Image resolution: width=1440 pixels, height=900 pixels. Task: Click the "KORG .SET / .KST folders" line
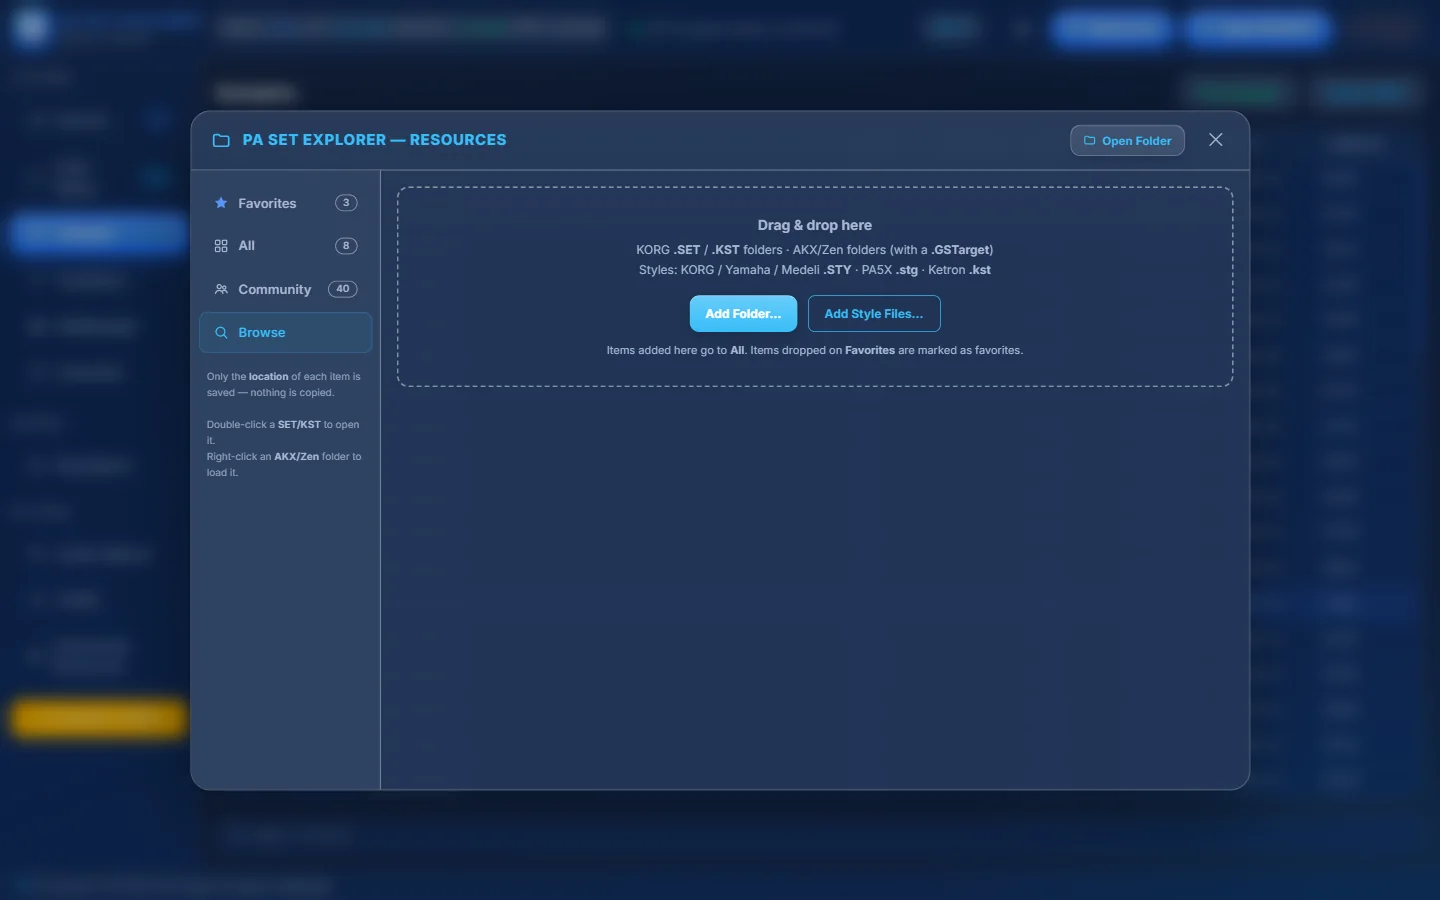815,250
